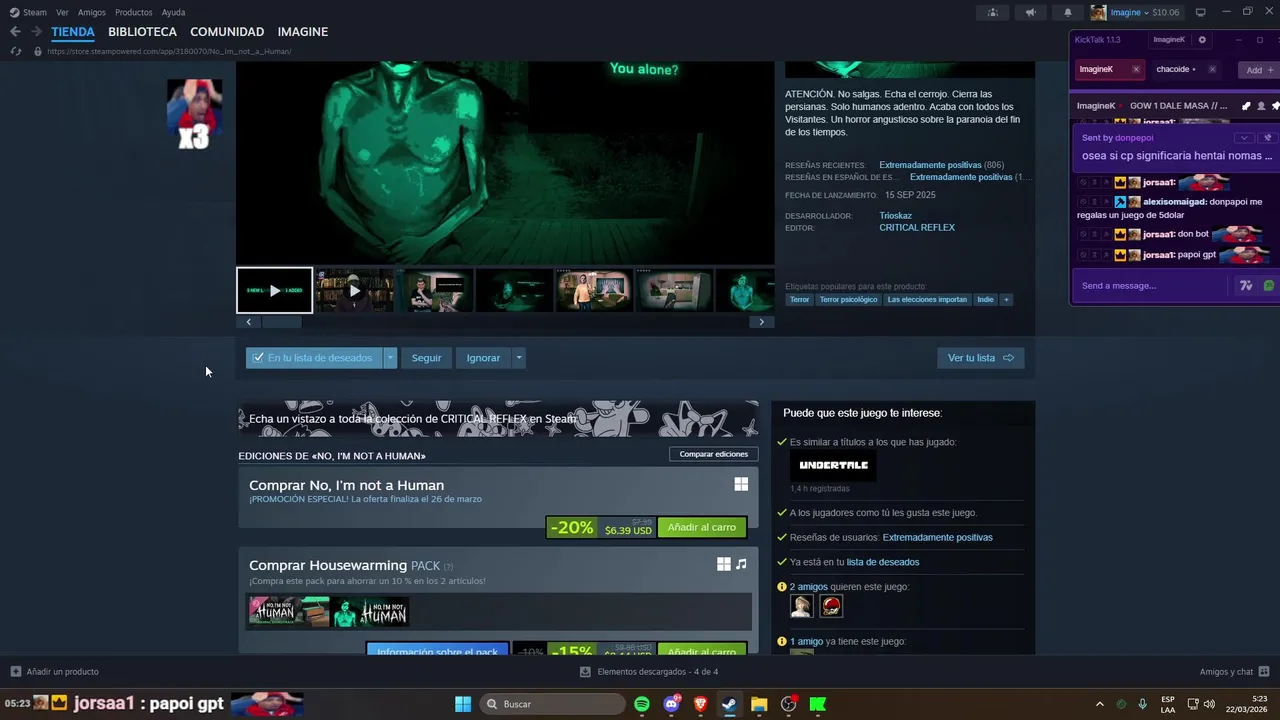Open lista de deseados link

point(883,562)
